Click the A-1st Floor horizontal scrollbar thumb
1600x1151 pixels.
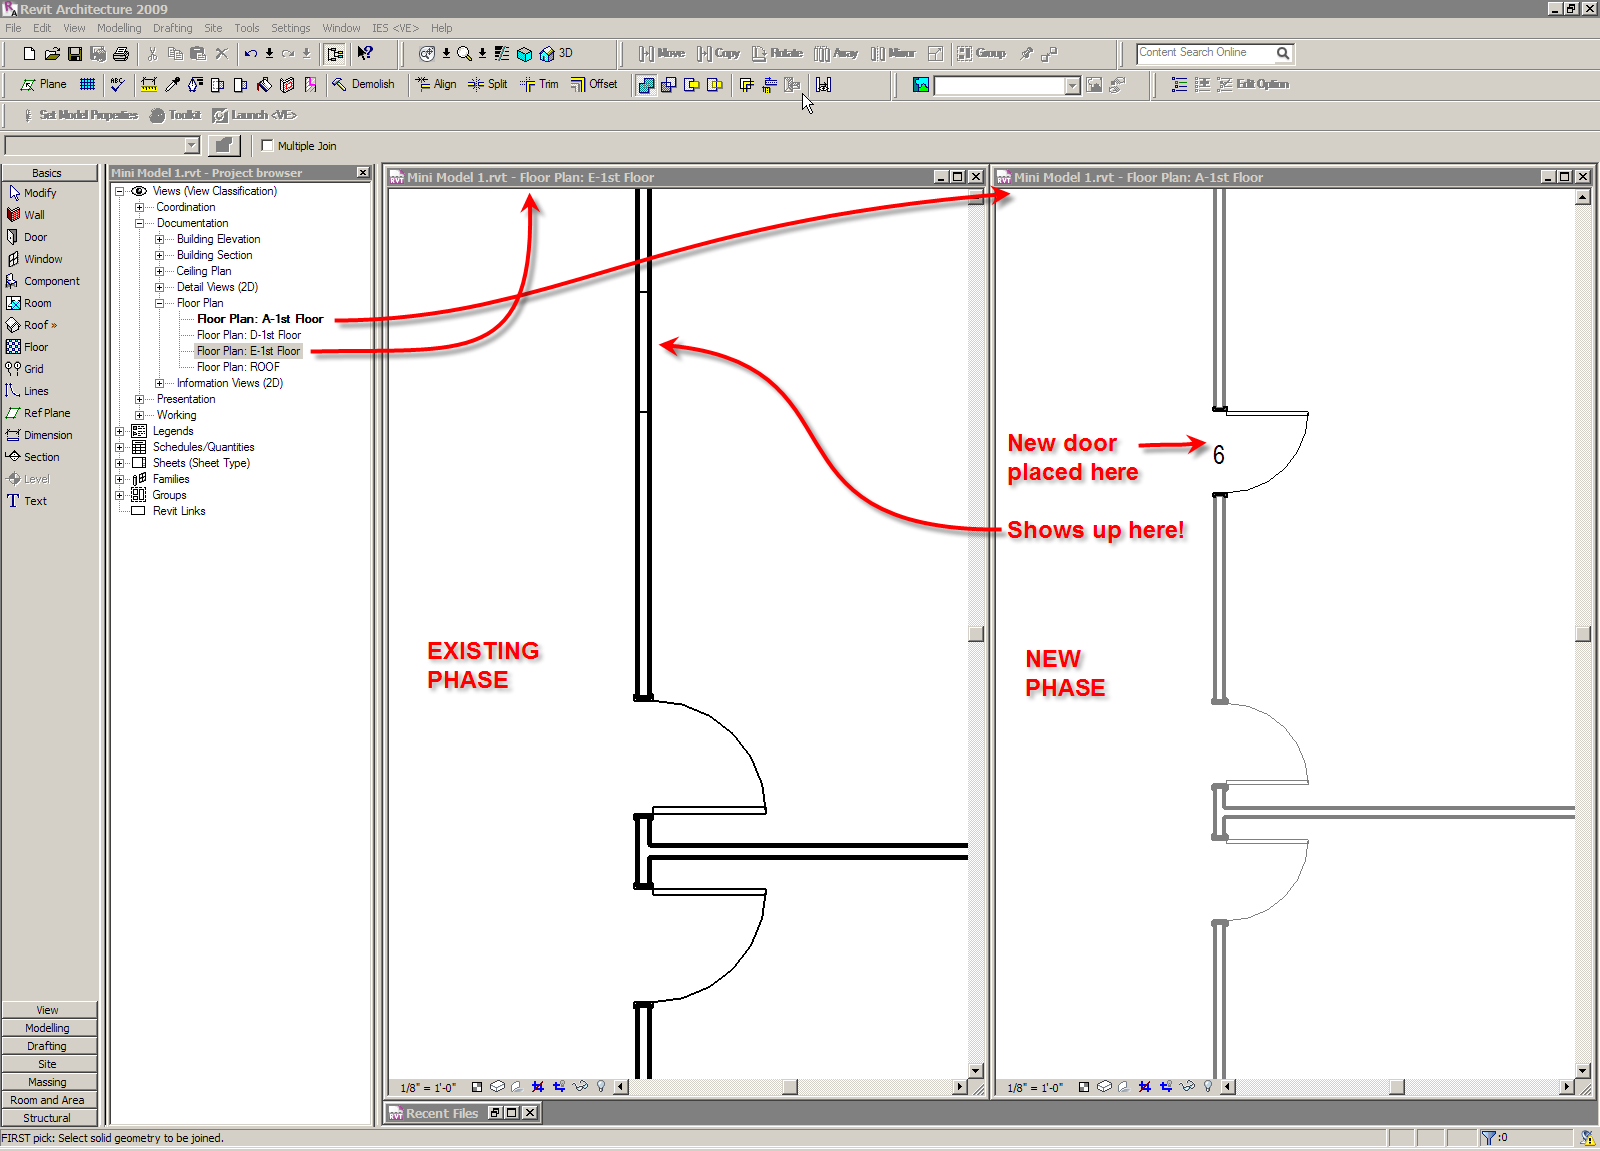(1397, 1087)
